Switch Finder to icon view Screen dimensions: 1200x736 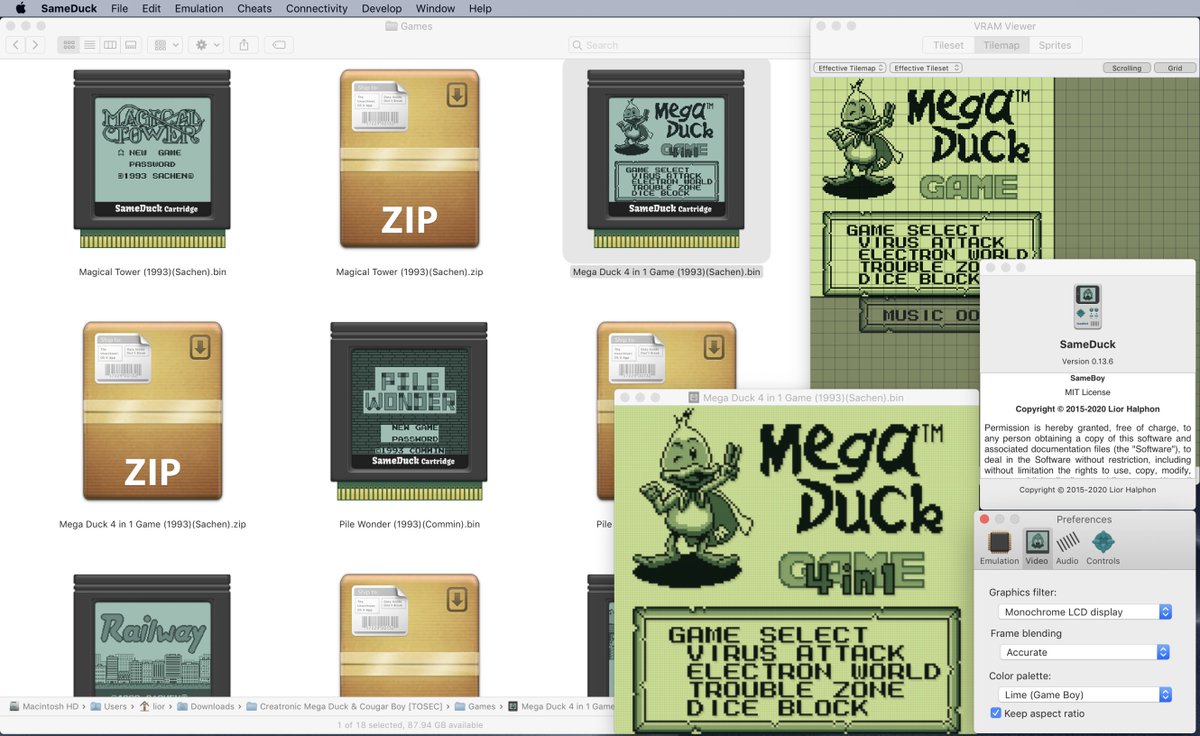click(68, 45)
